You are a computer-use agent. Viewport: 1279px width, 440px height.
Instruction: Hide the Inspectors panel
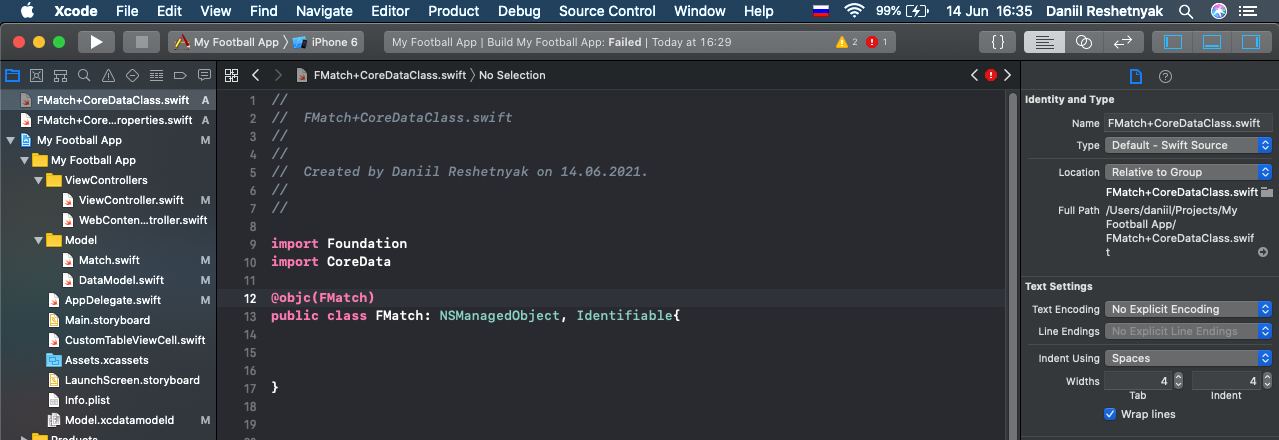(x=1250, y=42)
